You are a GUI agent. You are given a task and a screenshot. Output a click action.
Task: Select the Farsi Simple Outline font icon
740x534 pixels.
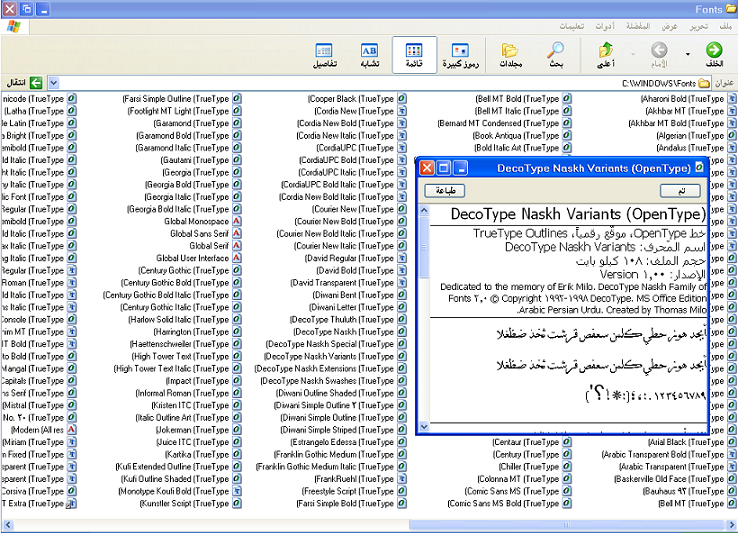pyautogui.click(x=237, y=99)
